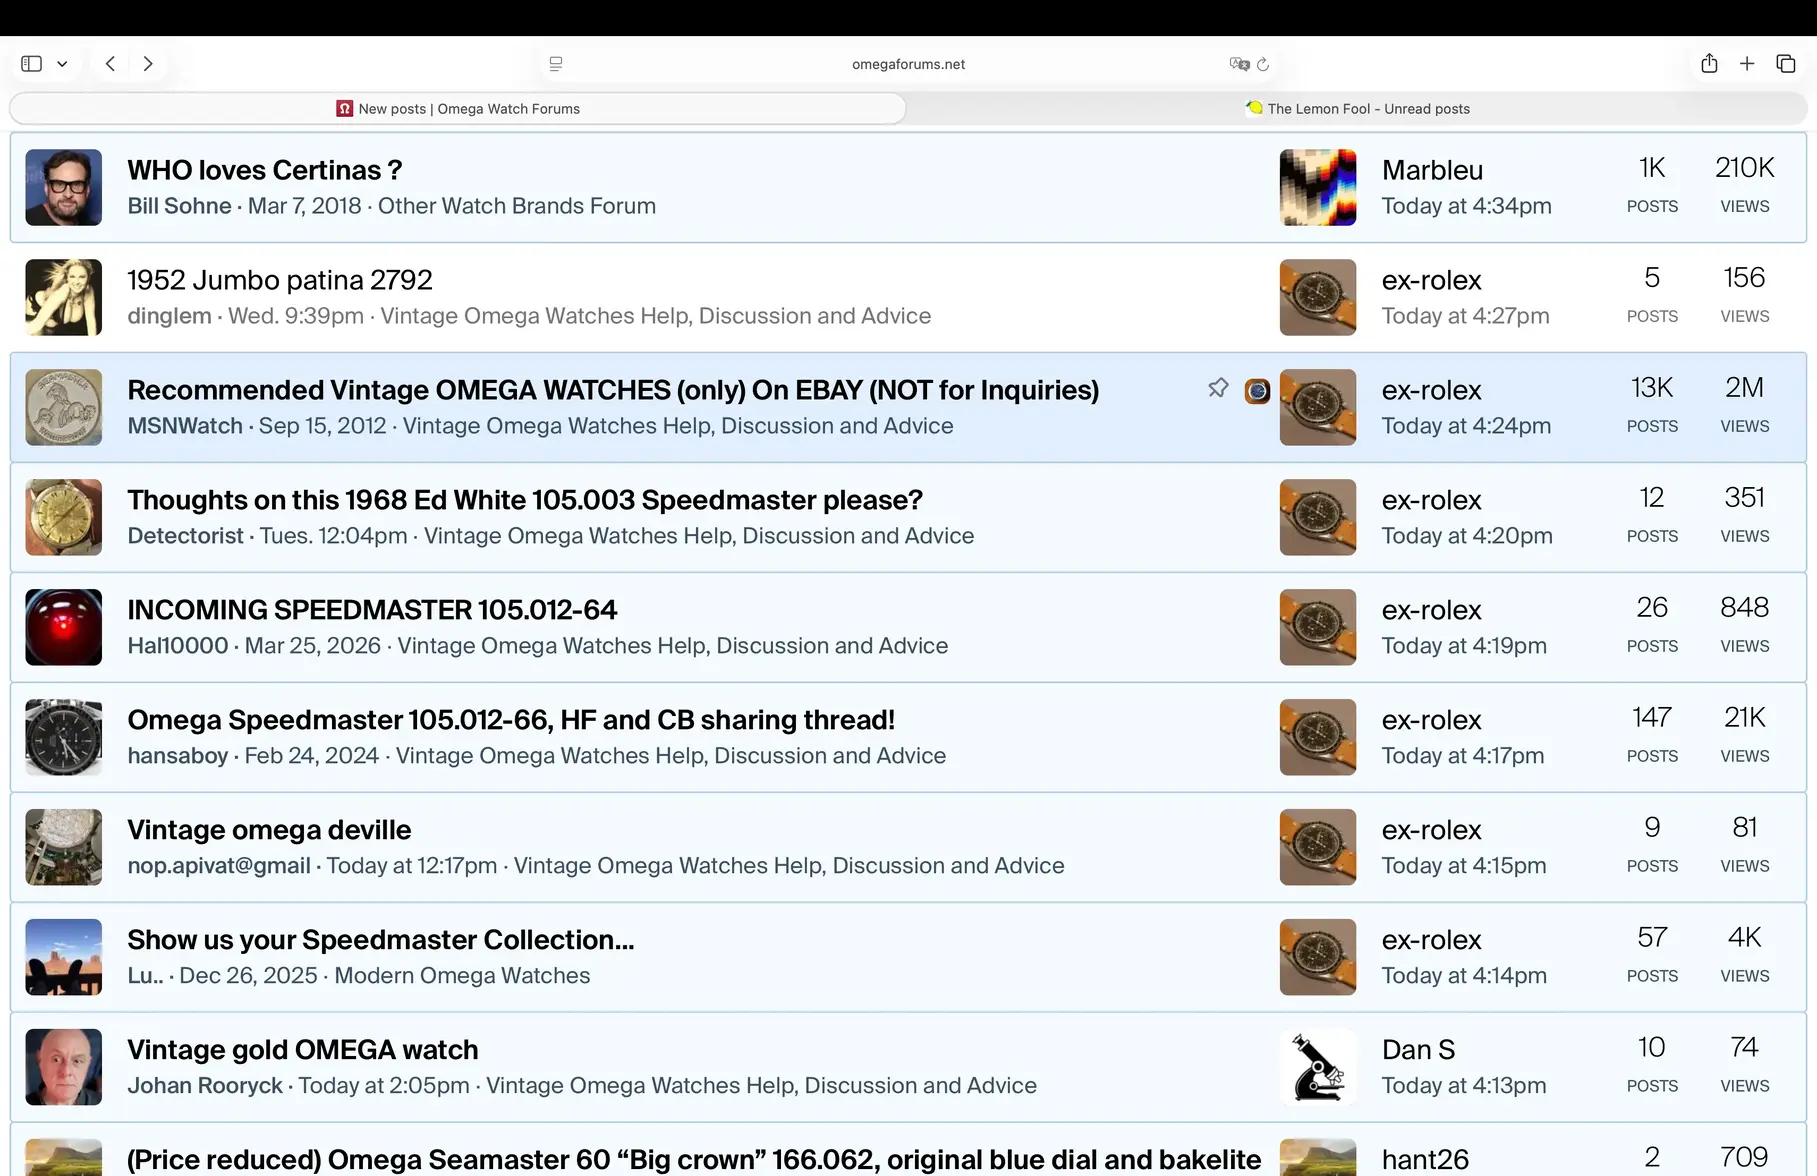Unpin the Recommended Vintage OMEGA WATCHES thread
The height and width of the screenshot is (1176, 1817).
pyautogui.click(x=1218, y=388)
